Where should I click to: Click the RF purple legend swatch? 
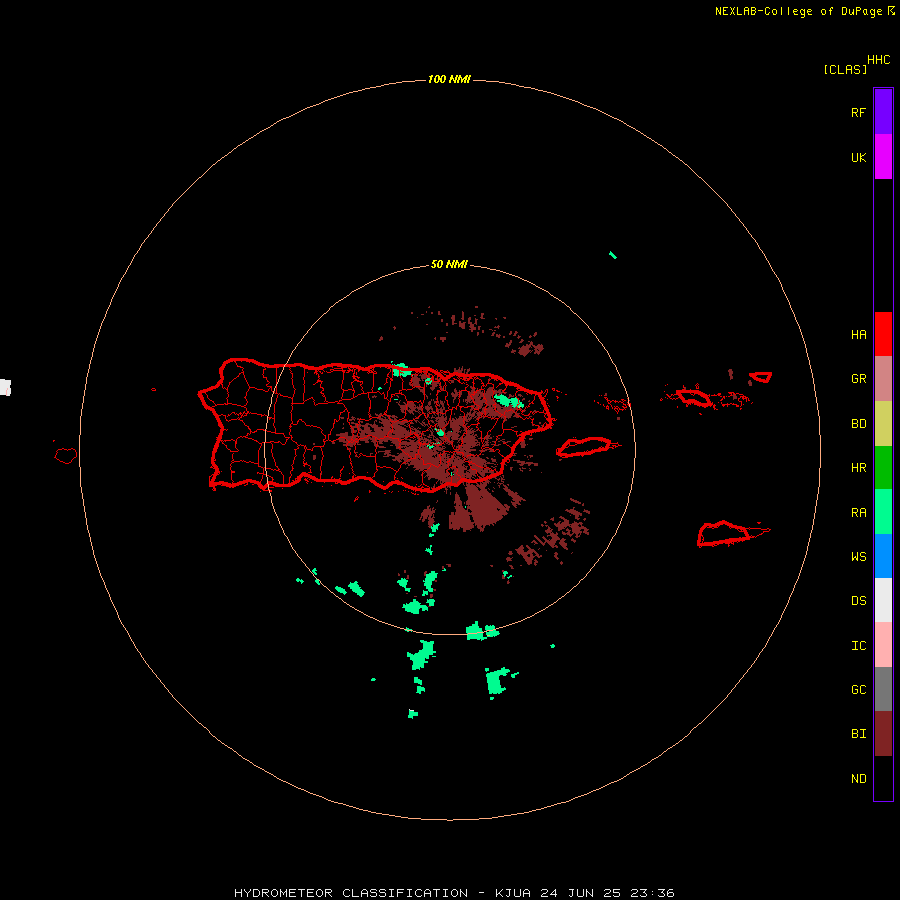883,111
